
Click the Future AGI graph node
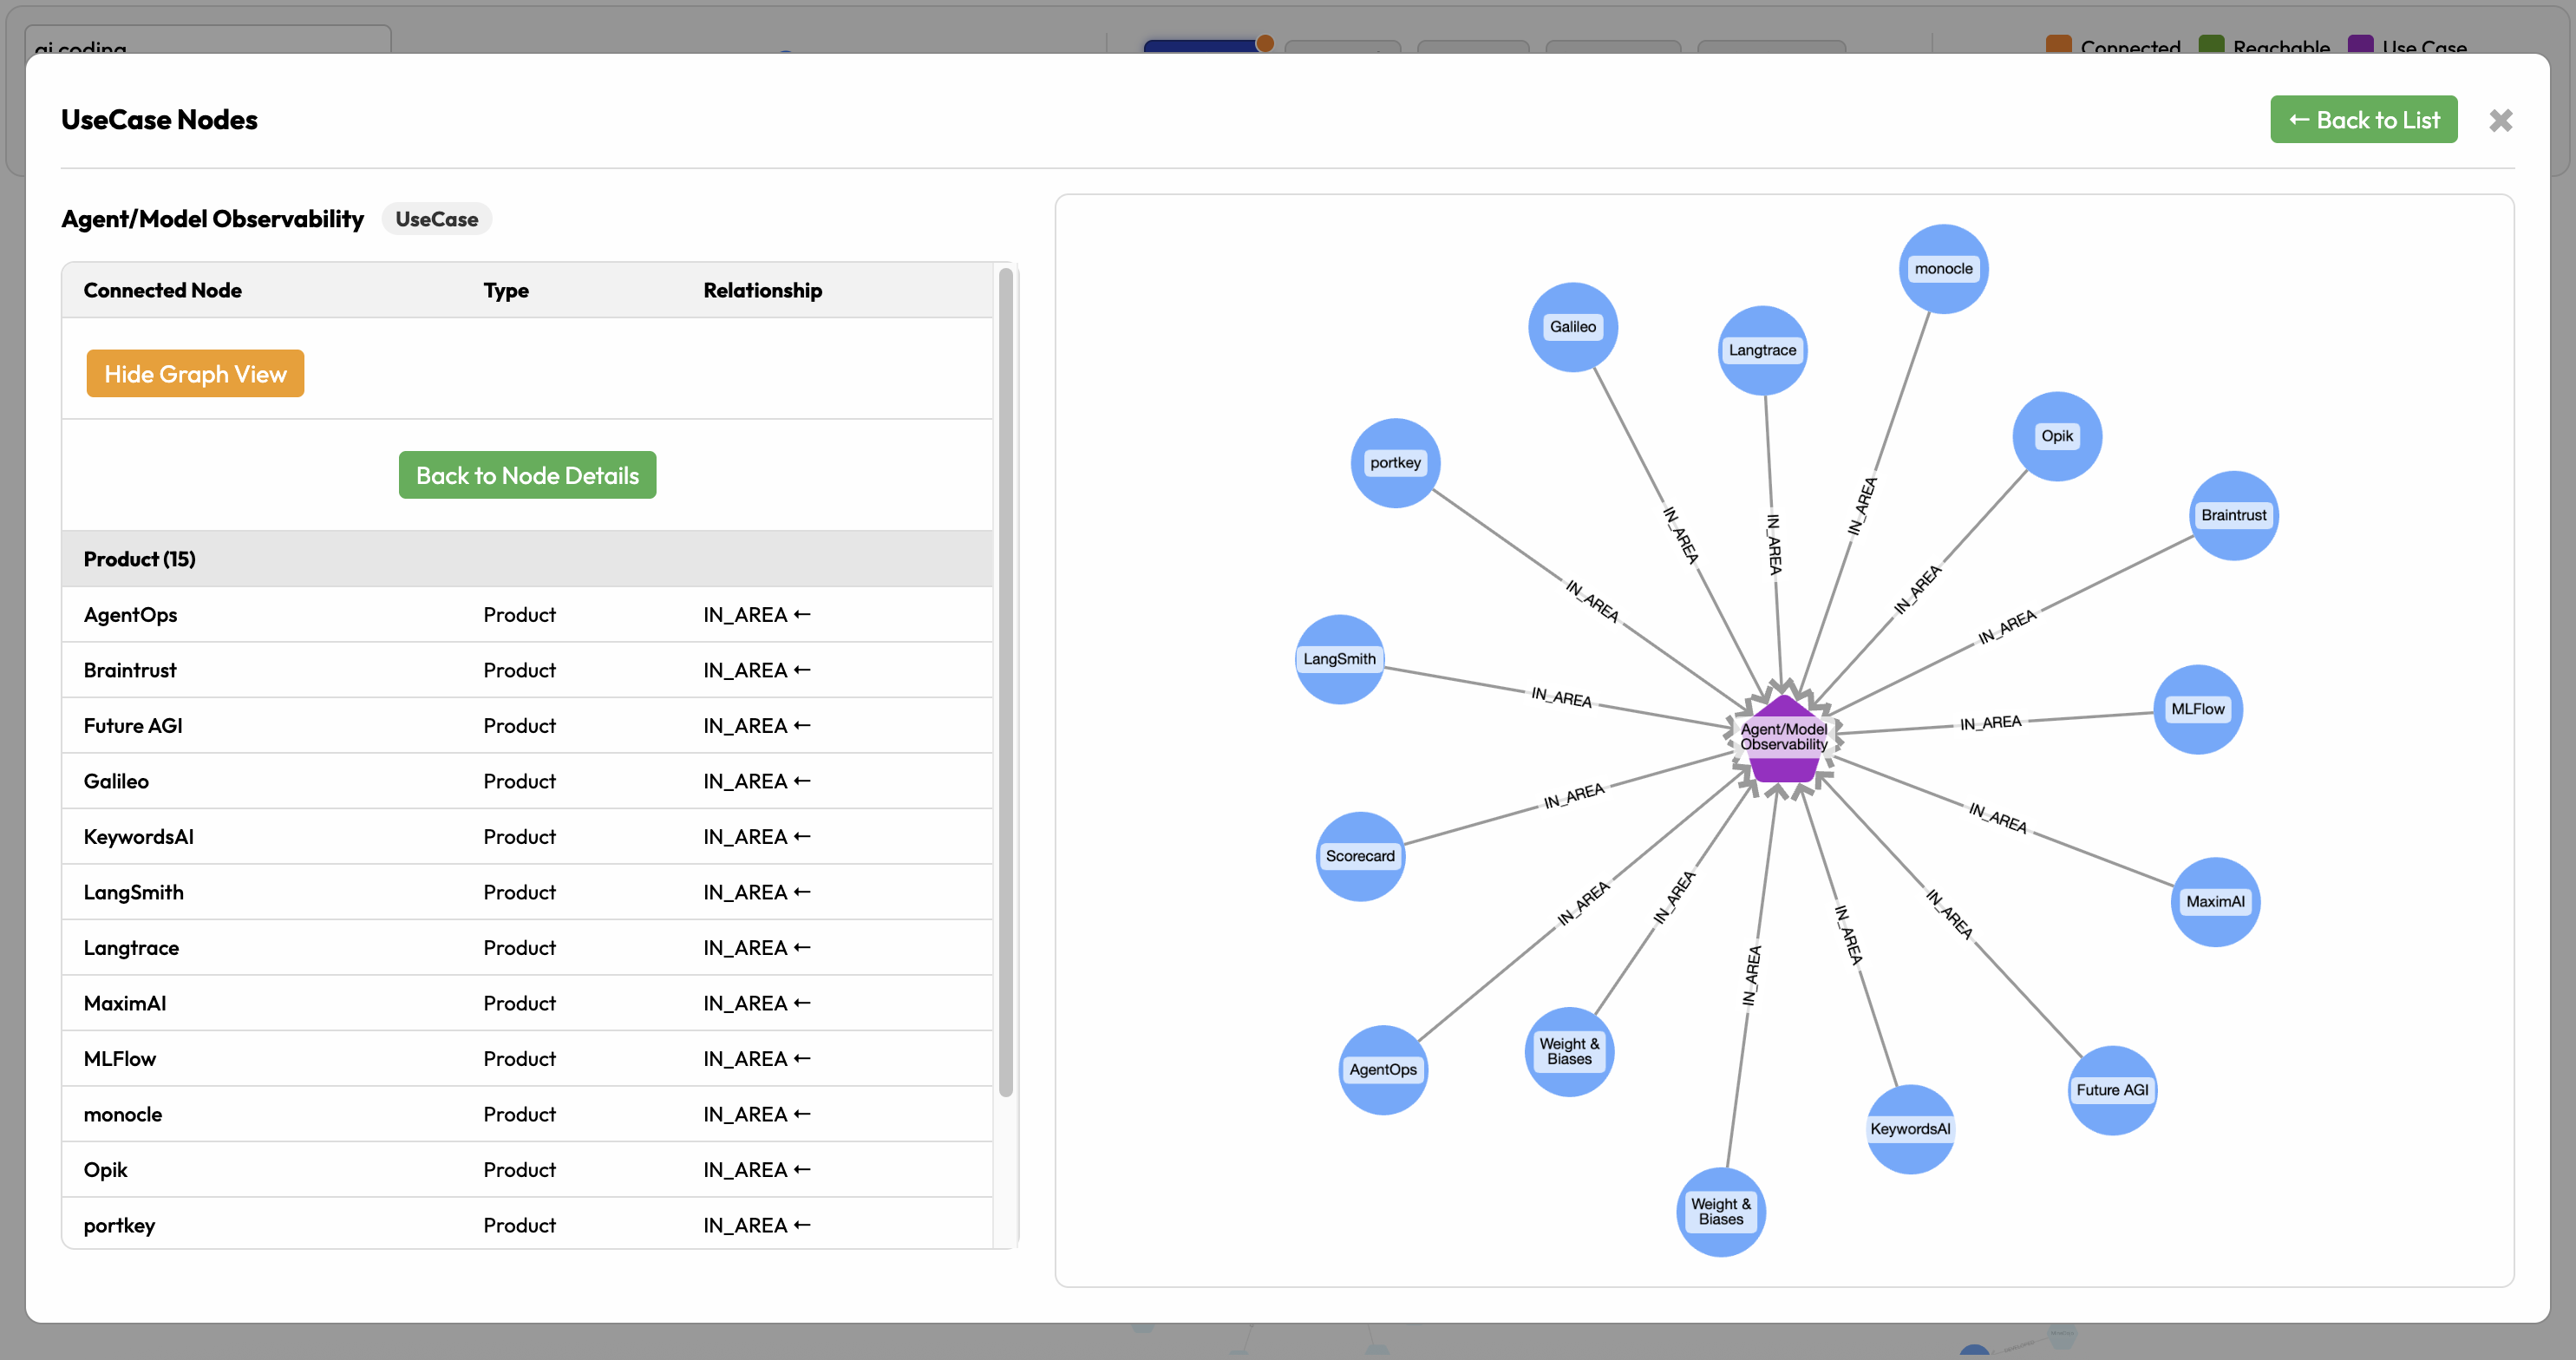2112,1090
